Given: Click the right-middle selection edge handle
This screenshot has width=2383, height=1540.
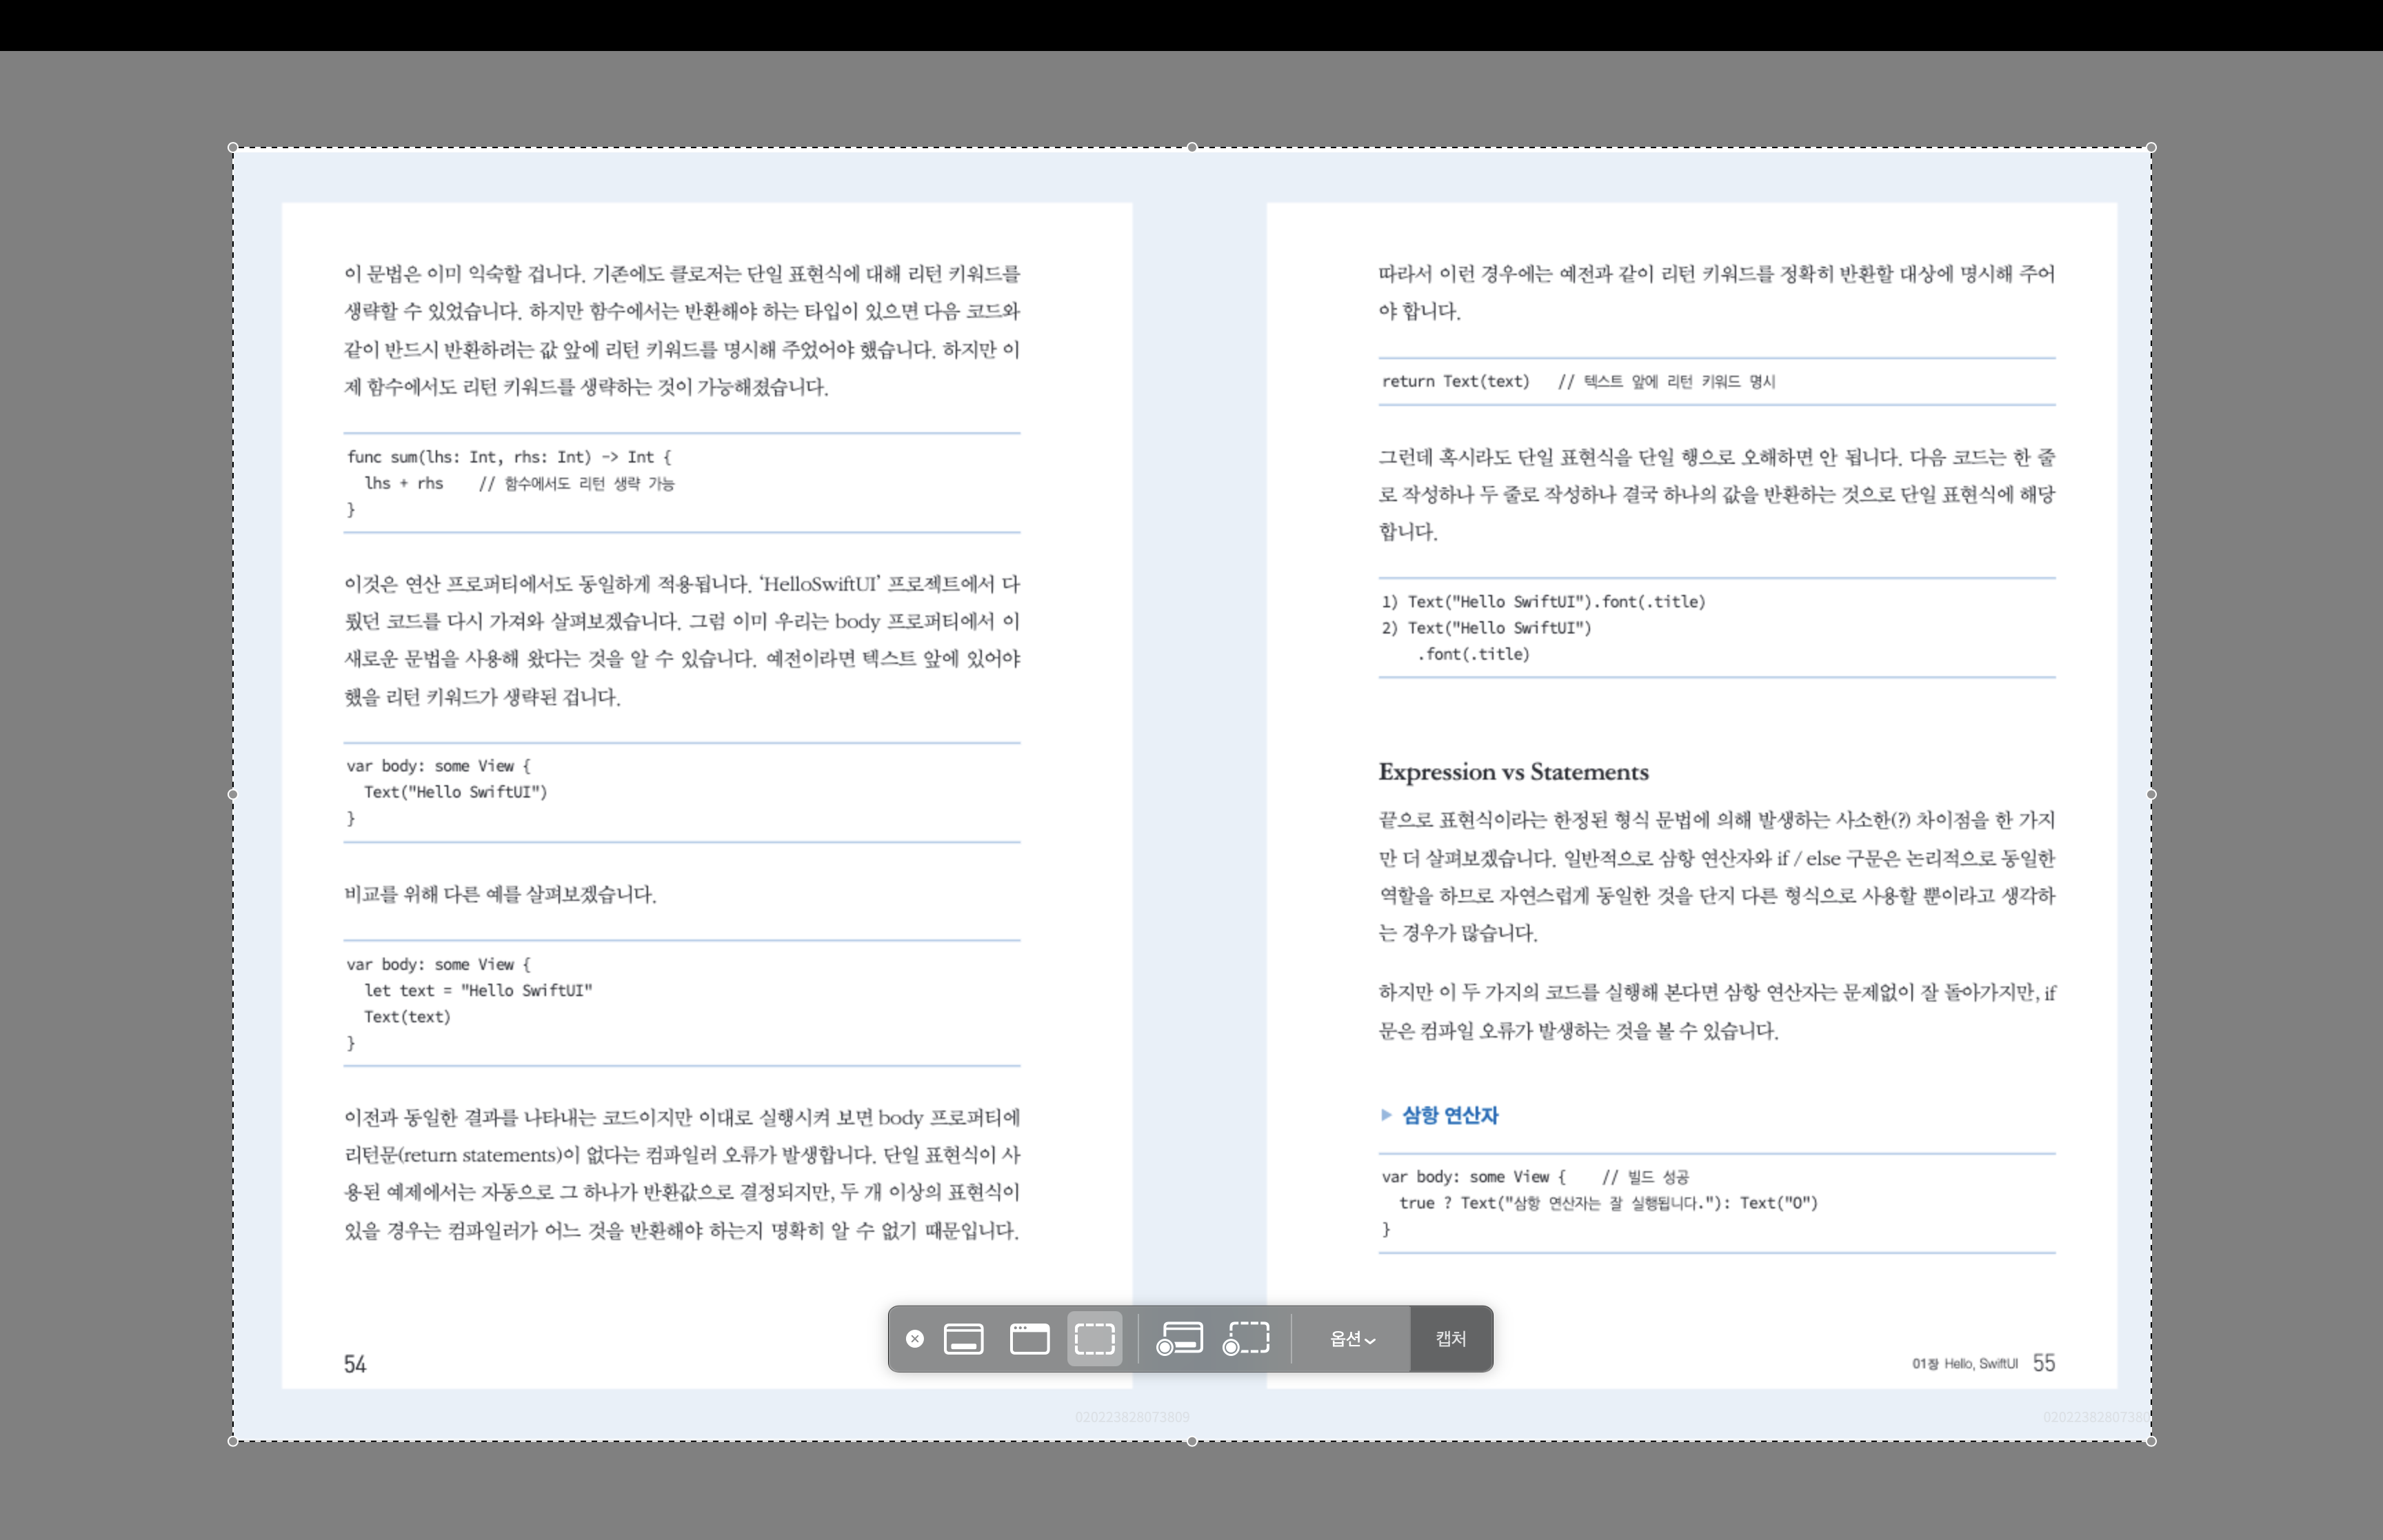Looking at the screenshot, I should 2151,795.
